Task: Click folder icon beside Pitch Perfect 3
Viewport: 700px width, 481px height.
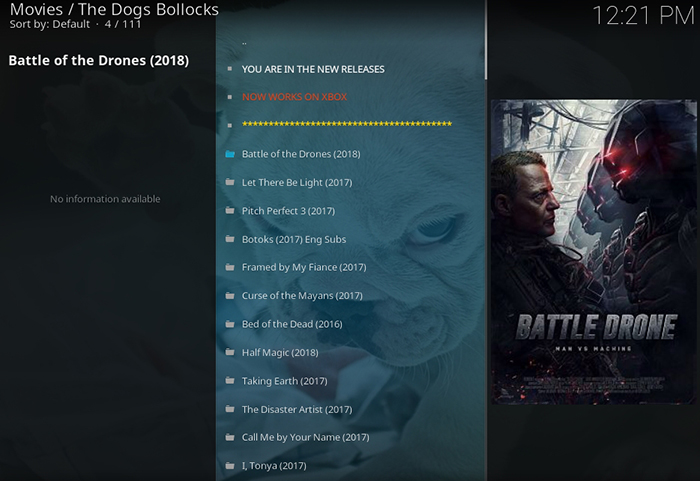Action: click(230, 210)
